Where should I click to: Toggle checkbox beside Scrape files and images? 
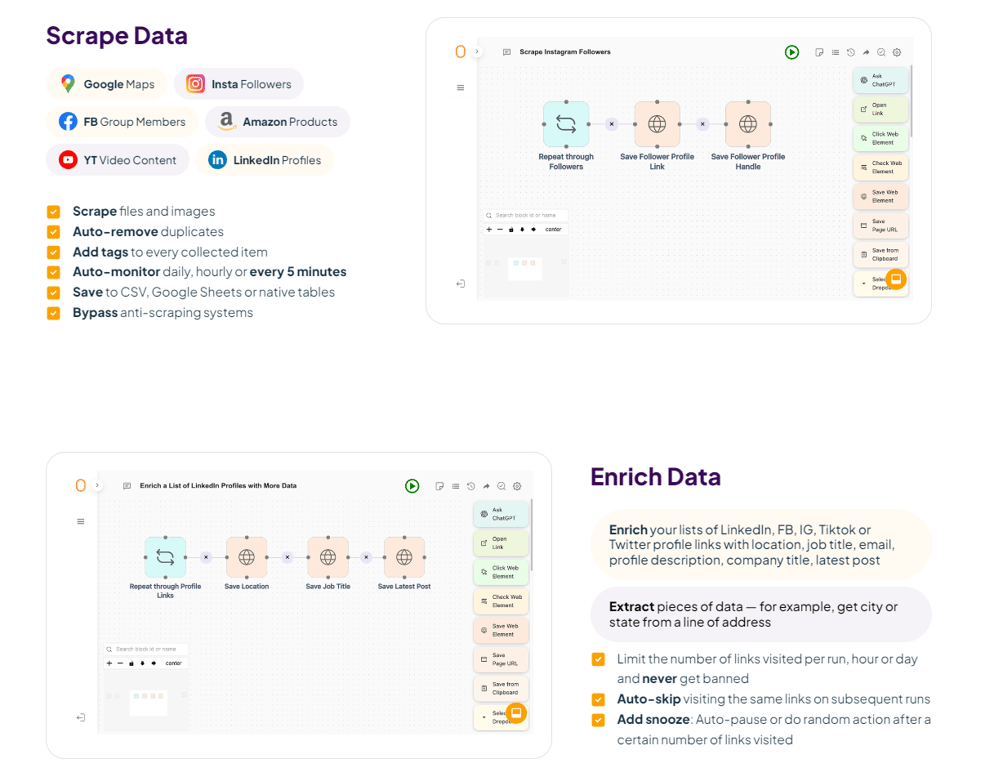click(54, 212)
